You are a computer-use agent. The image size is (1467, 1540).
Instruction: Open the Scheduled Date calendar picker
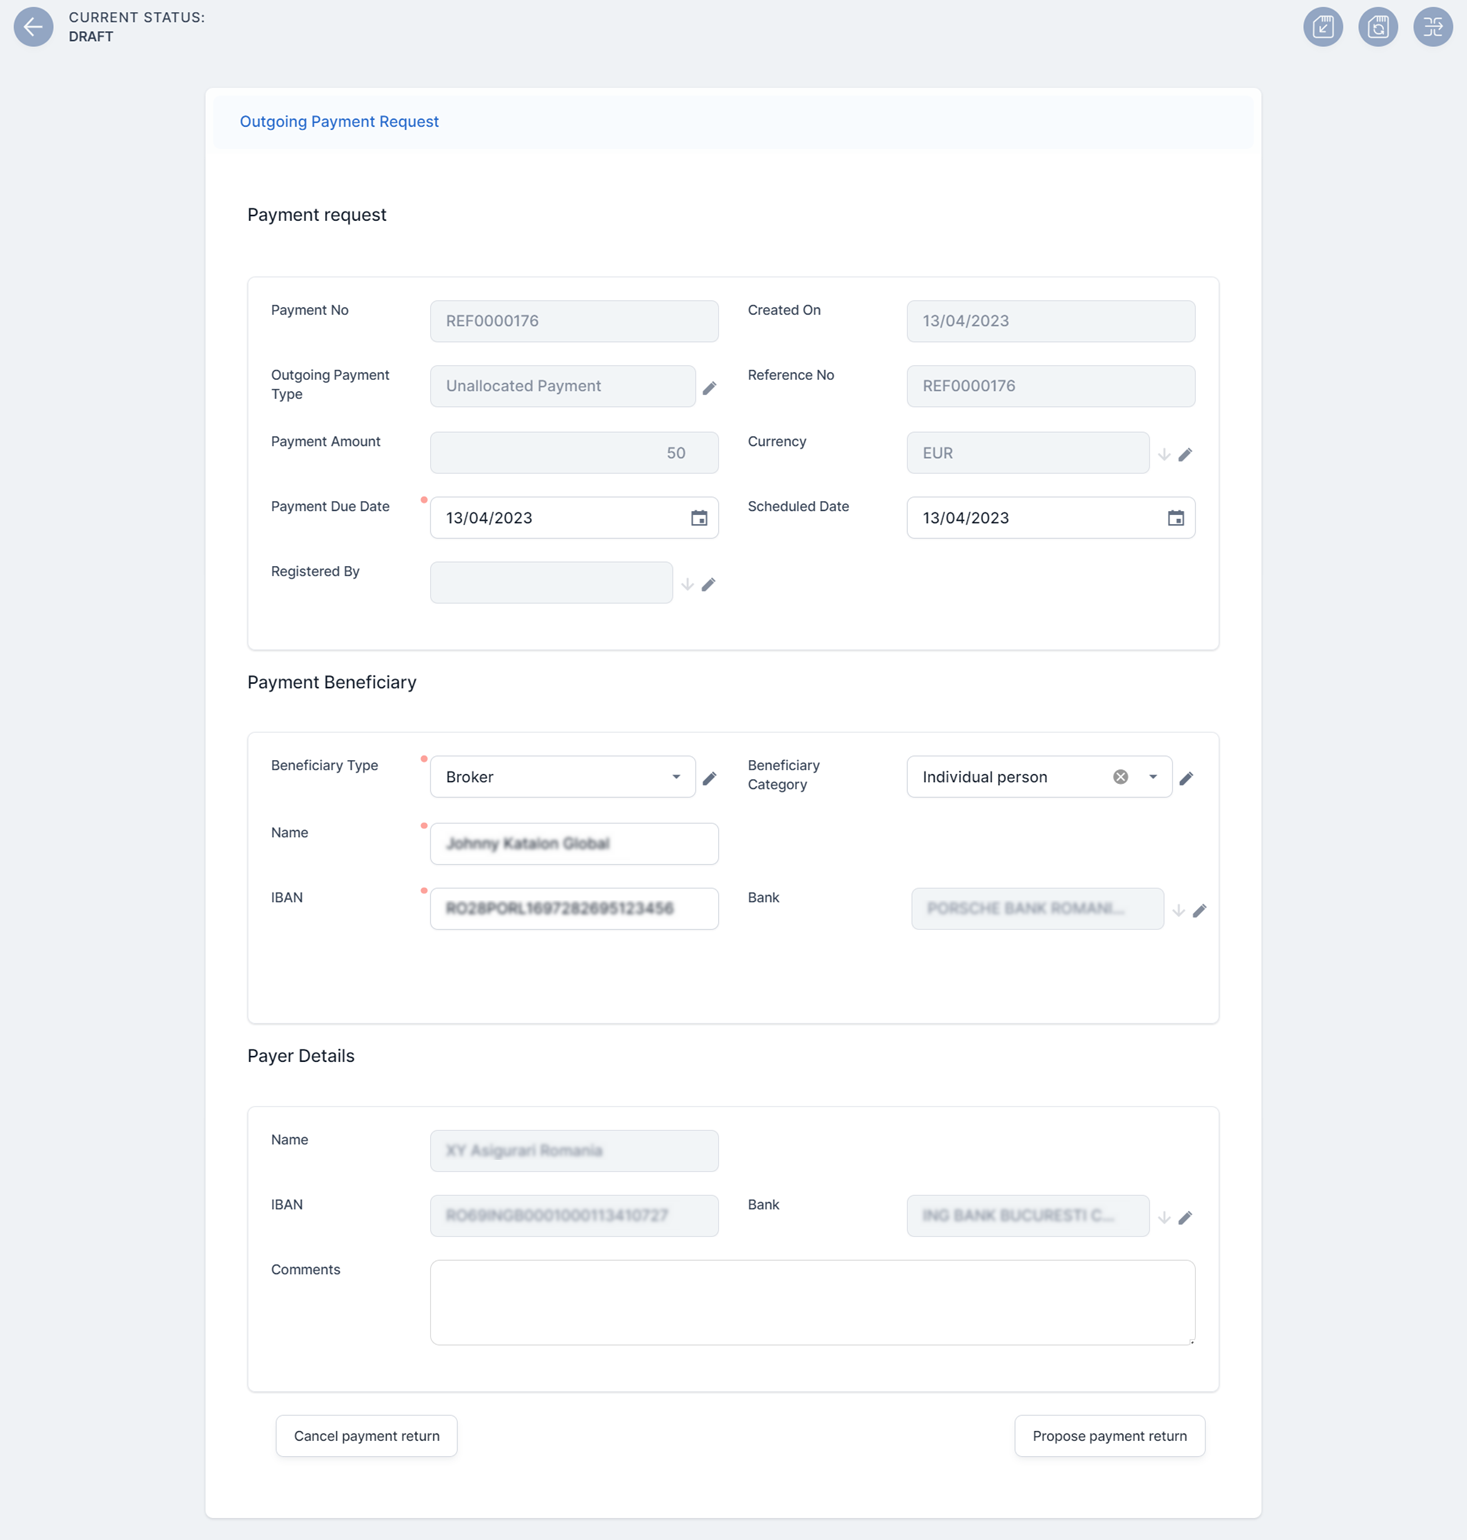(1176, 518)
